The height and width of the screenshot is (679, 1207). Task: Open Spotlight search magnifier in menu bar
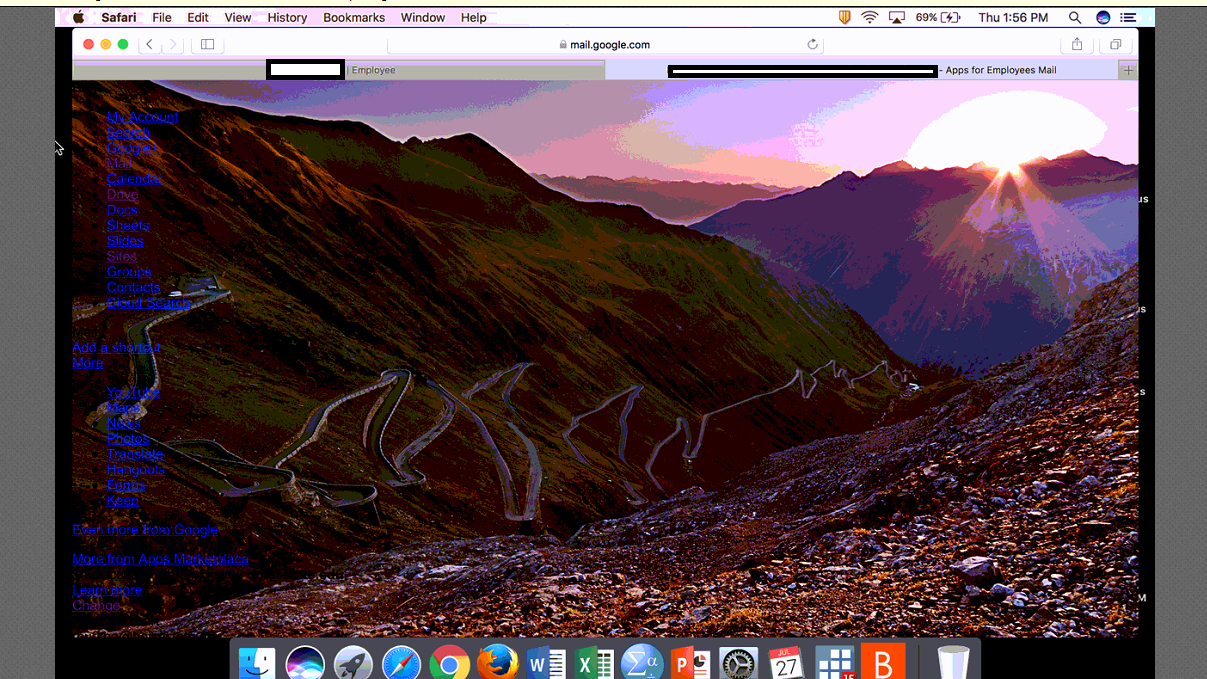tap(1075, 17)
